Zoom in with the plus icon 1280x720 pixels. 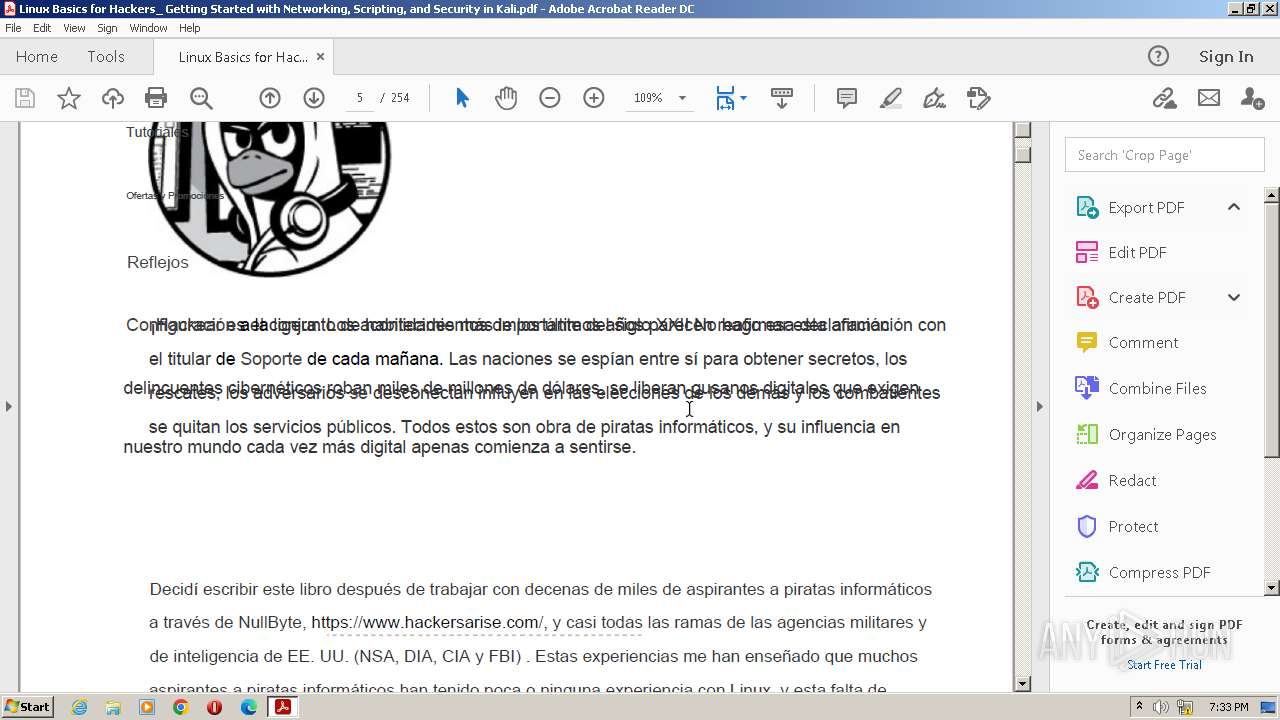point(594,98)
